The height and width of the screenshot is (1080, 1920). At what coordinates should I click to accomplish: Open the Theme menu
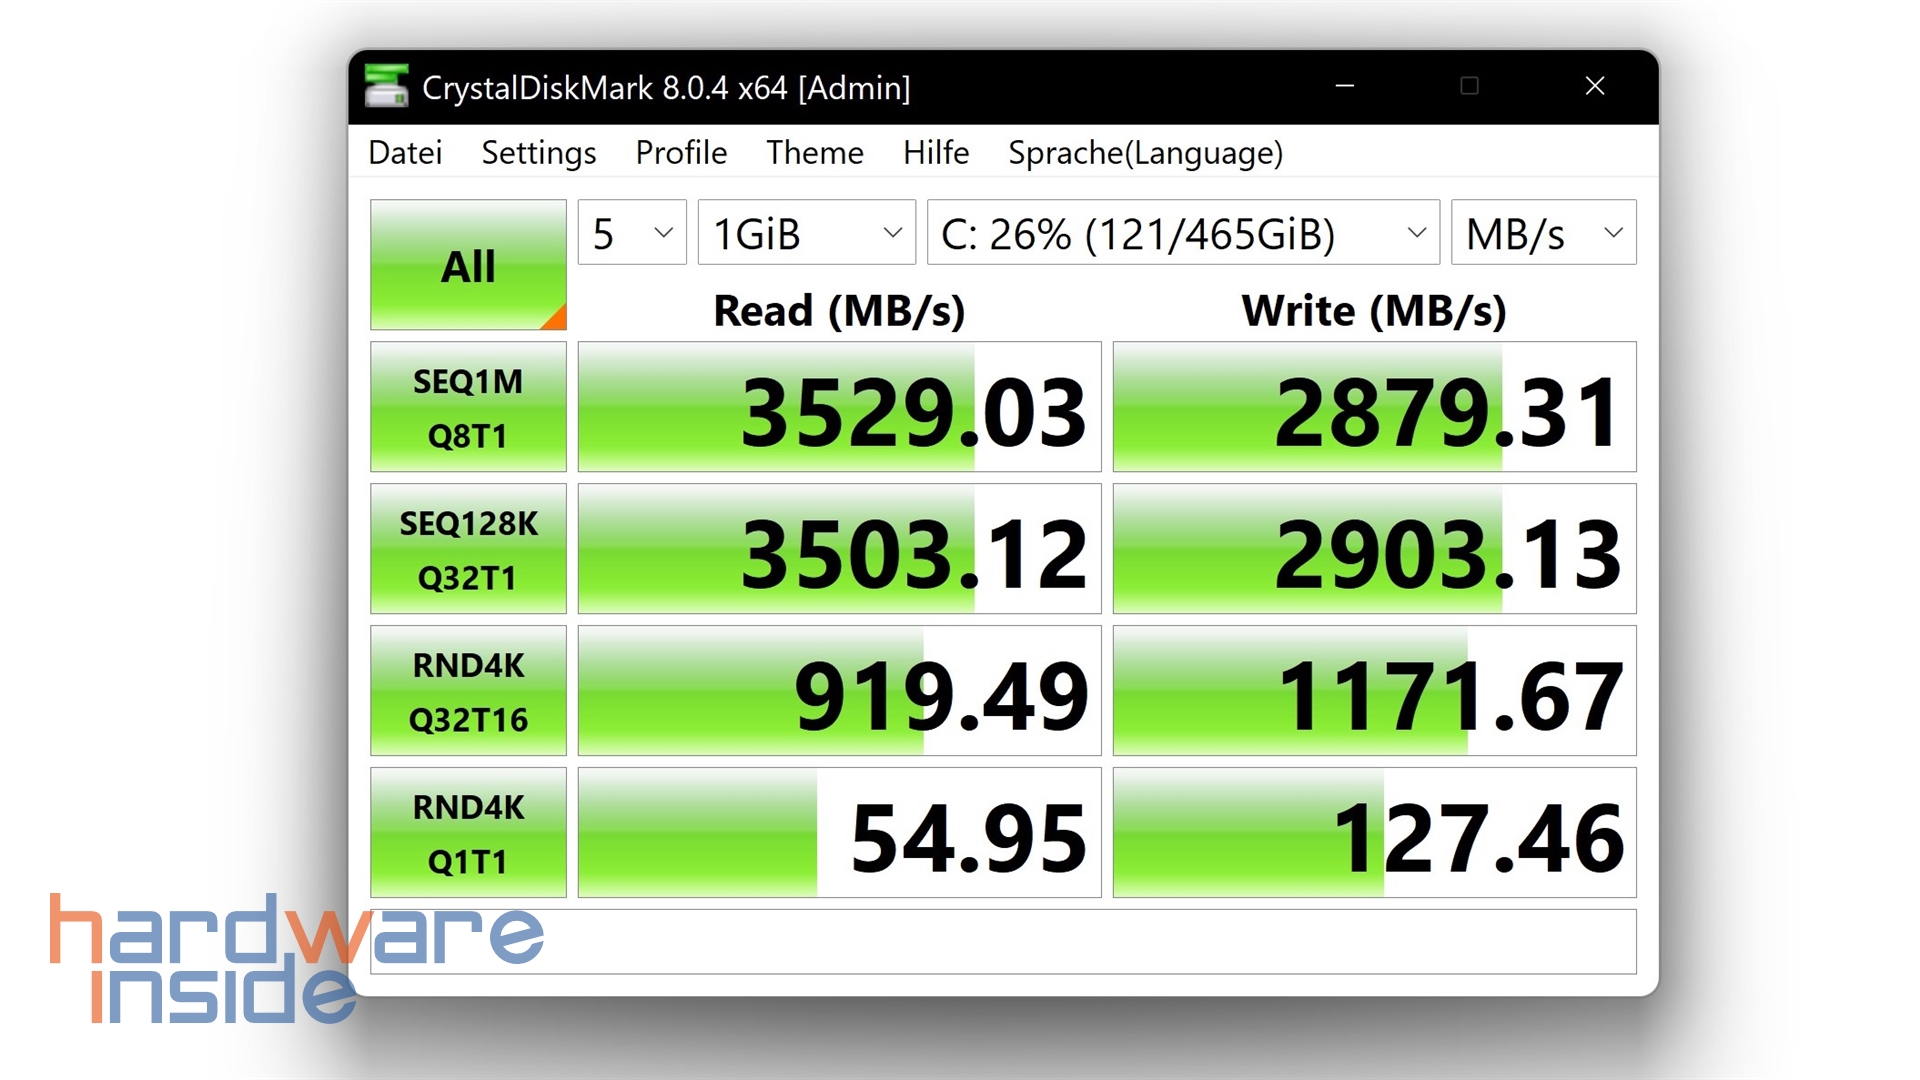[814, 152]
